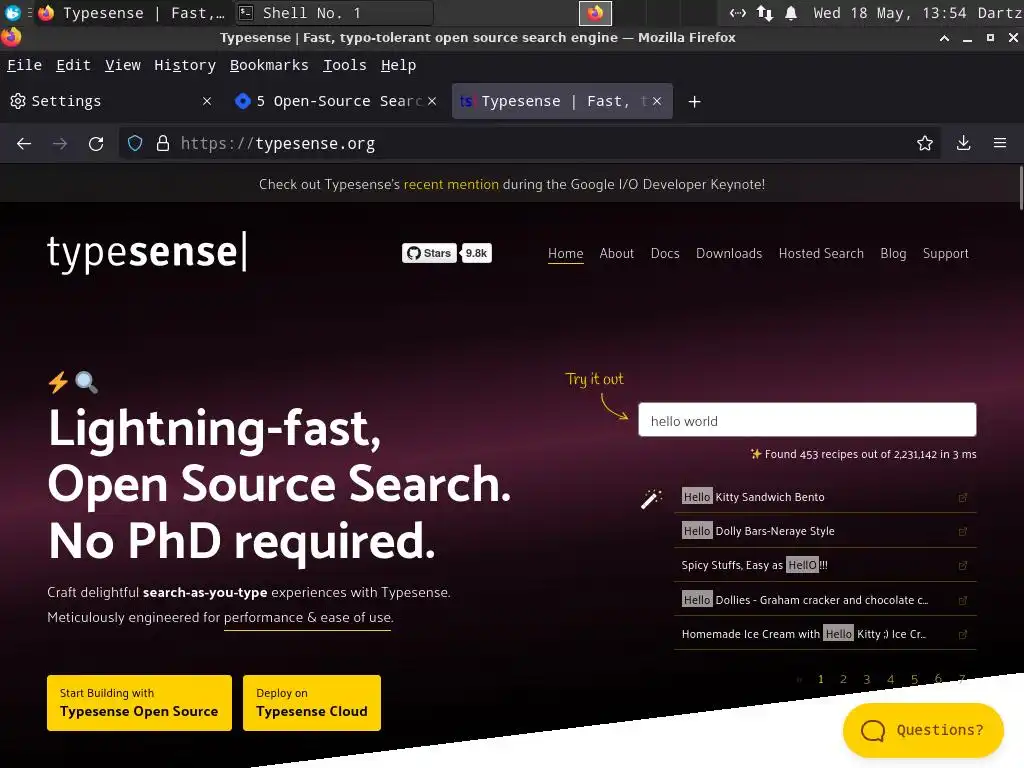The height and width of the screenshot is (768, 1024).
Task: Open Spicy Stuffs, Easy as HellO result
Action: pyautogui.click(x=754, y=565)
